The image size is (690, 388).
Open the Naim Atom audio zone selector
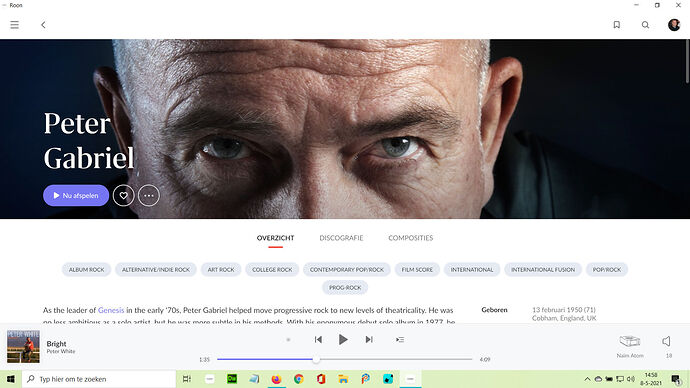click(630, 346)
